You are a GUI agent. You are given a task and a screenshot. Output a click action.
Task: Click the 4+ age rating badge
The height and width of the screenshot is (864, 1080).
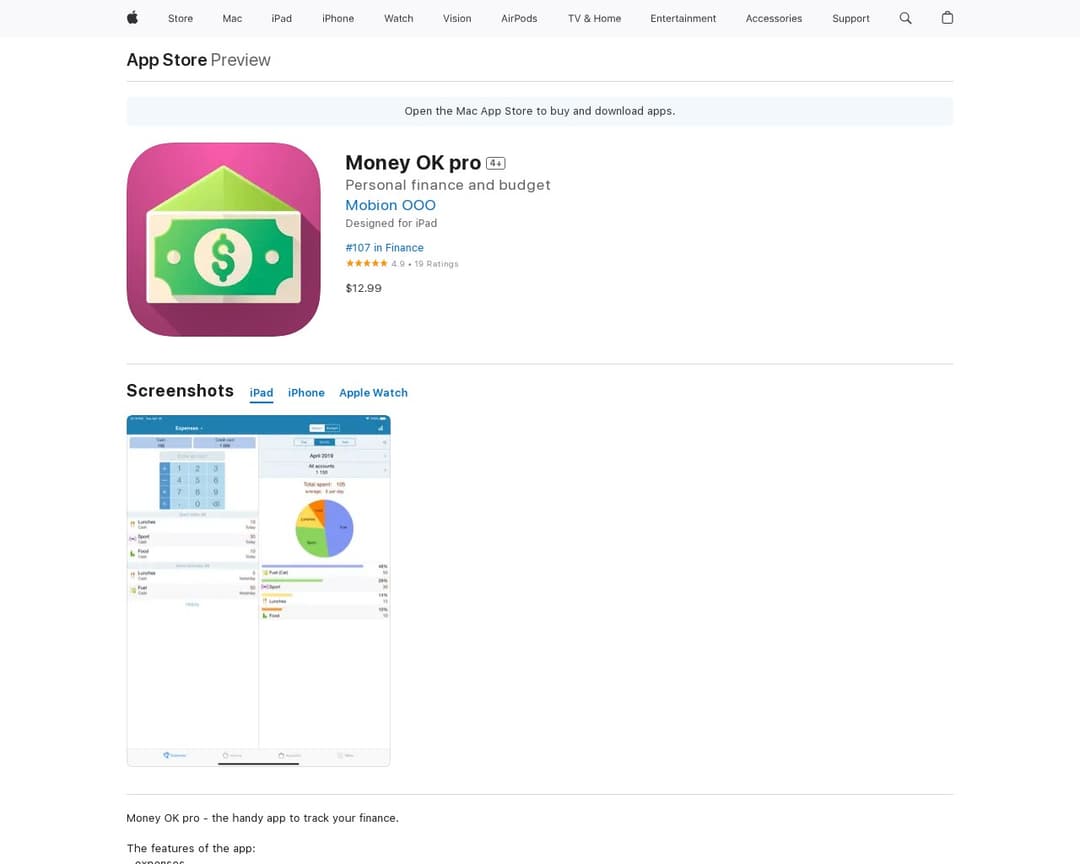[x=495, y=163]
